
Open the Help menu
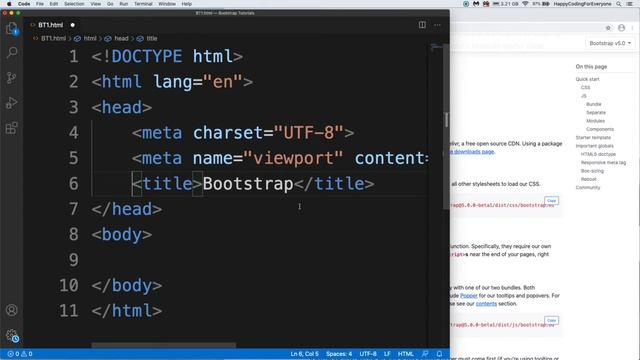(x=187, y=4)
